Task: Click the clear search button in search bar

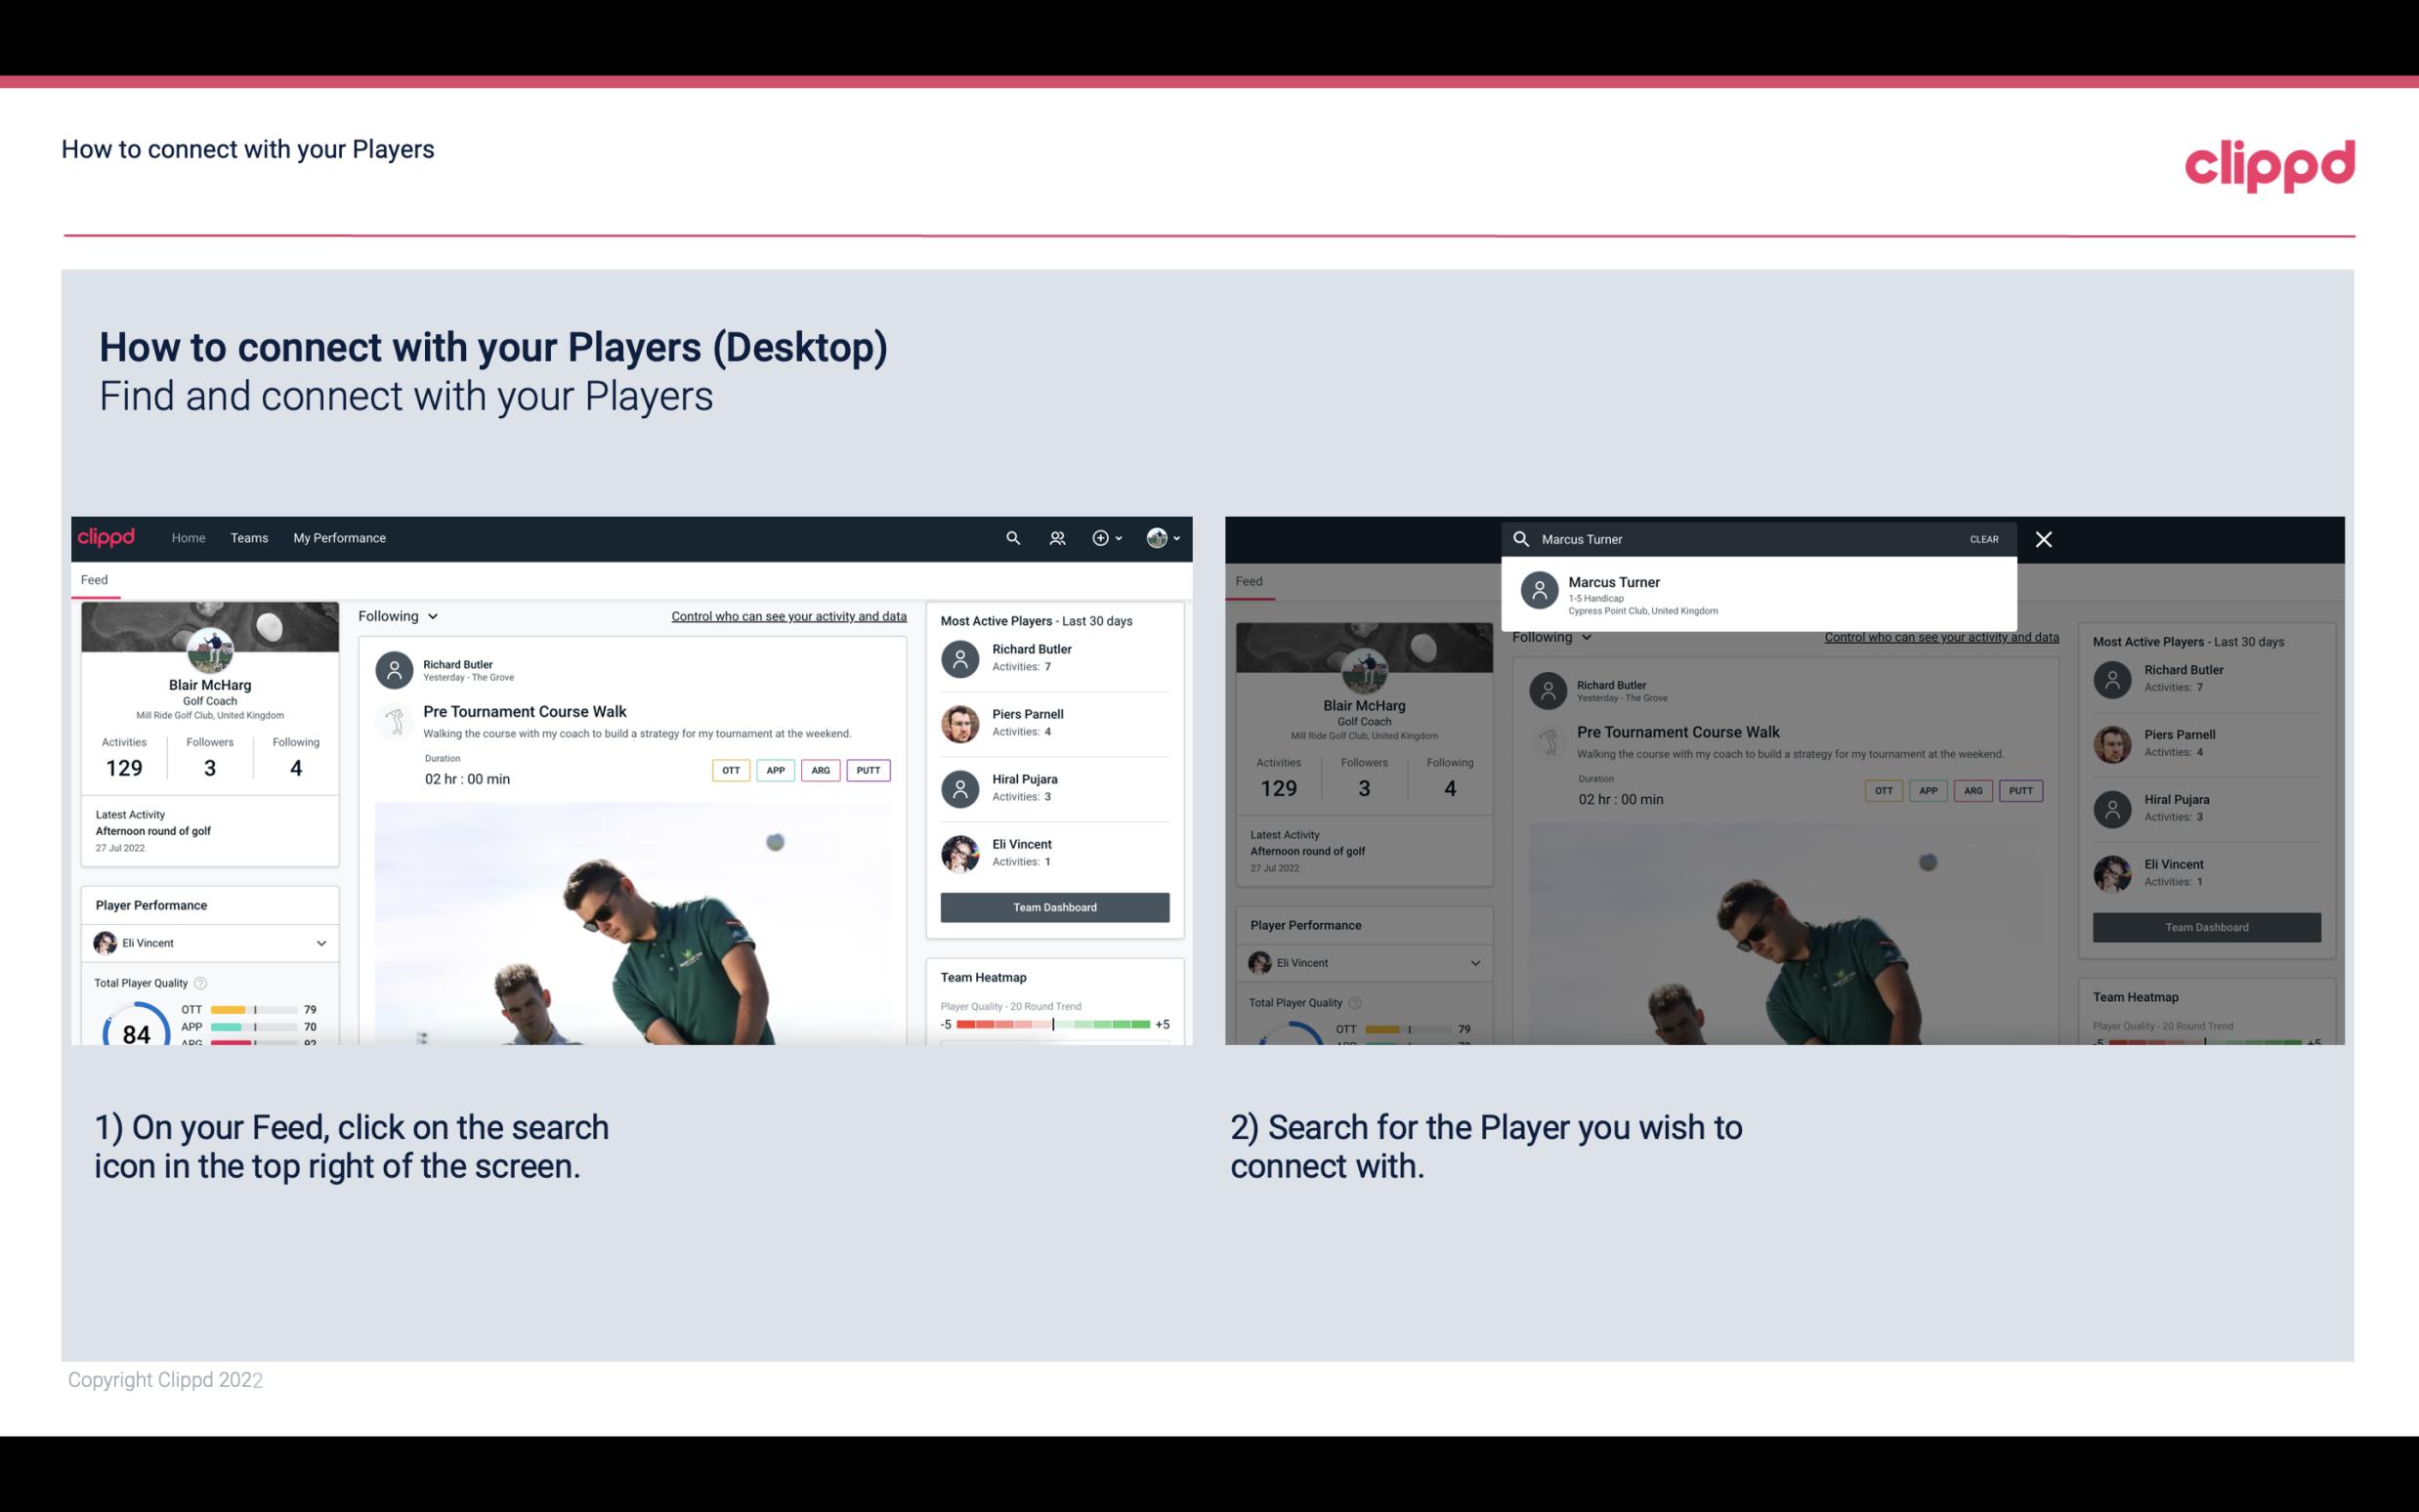Action: coord(1985,538)
